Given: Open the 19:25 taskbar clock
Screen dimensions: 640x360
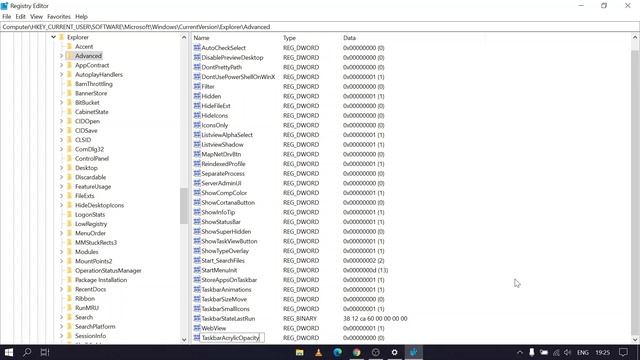Looking at the screenshot, I should [x=602, y=352].
